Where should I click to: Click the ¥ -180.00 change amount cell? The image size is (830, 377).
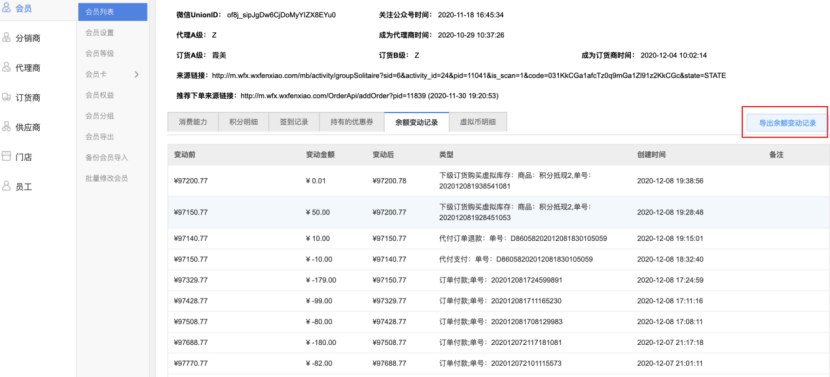coord(321,343)
